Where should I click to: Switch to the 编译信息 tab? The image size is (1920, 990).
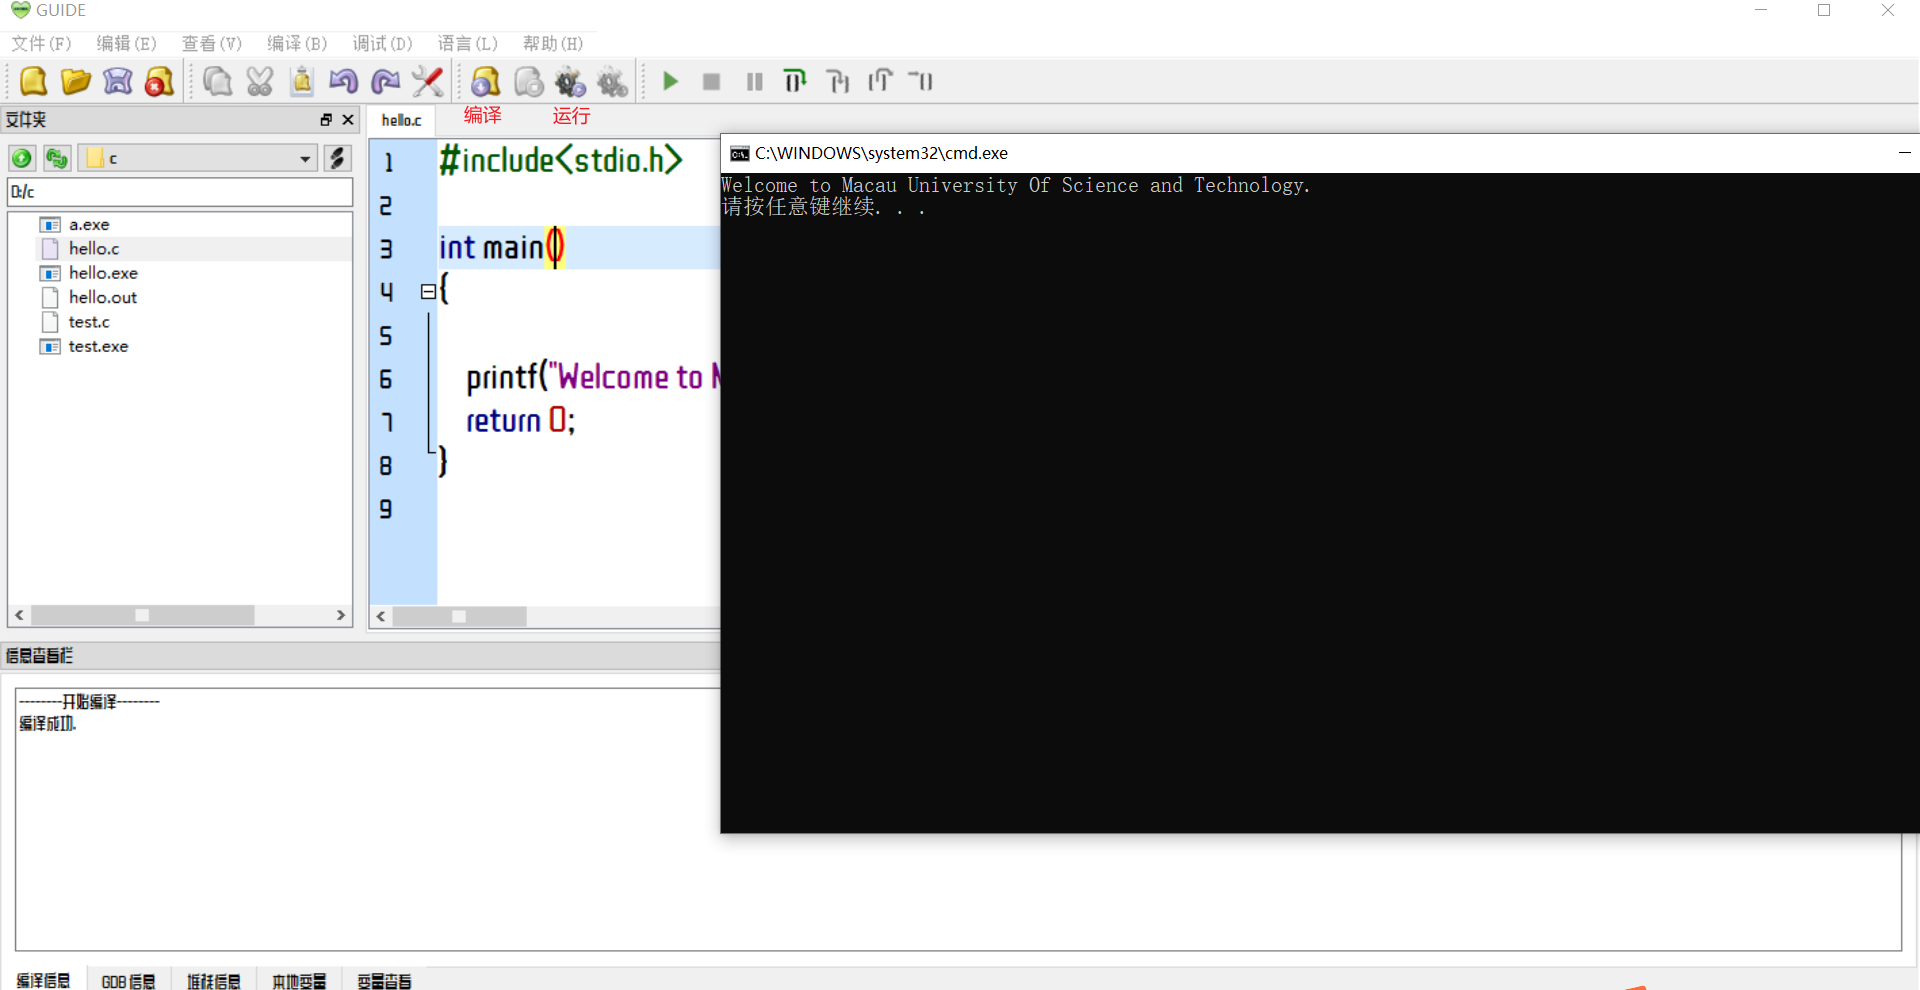(x=44, y=981)
